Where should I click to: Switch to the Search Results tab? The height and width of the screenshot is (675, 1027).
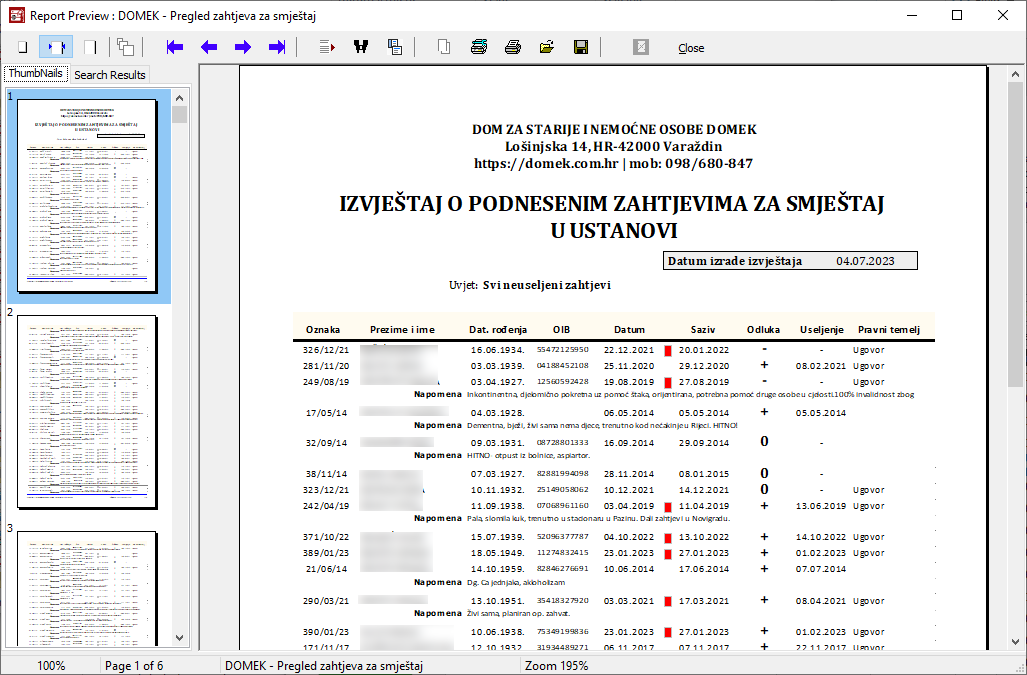coord(110,75)
